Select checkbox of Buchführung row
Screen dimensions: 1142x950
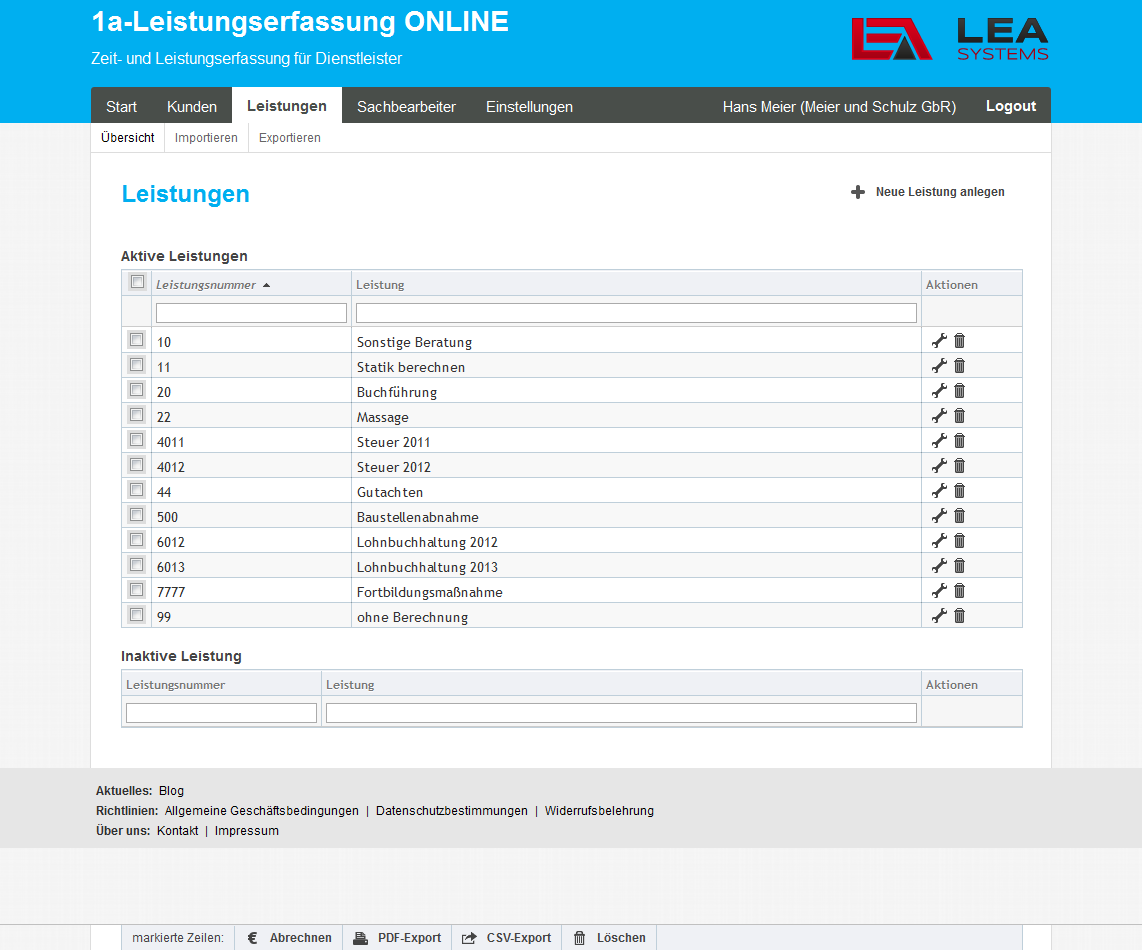(136, 390)
